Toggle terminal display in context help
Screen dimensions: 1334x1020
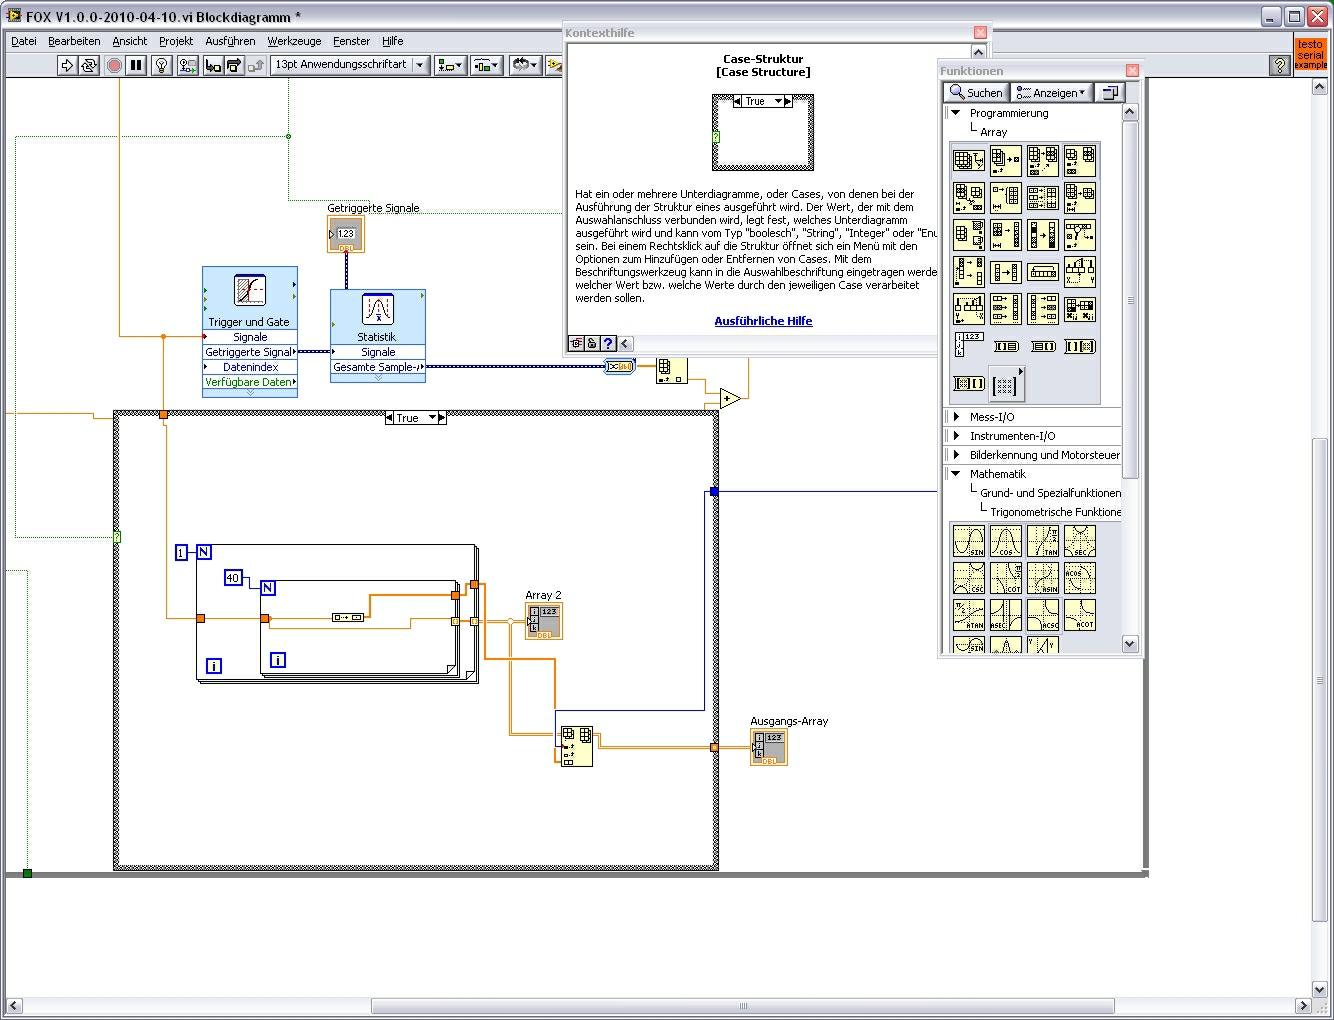[x=576, y=343]
